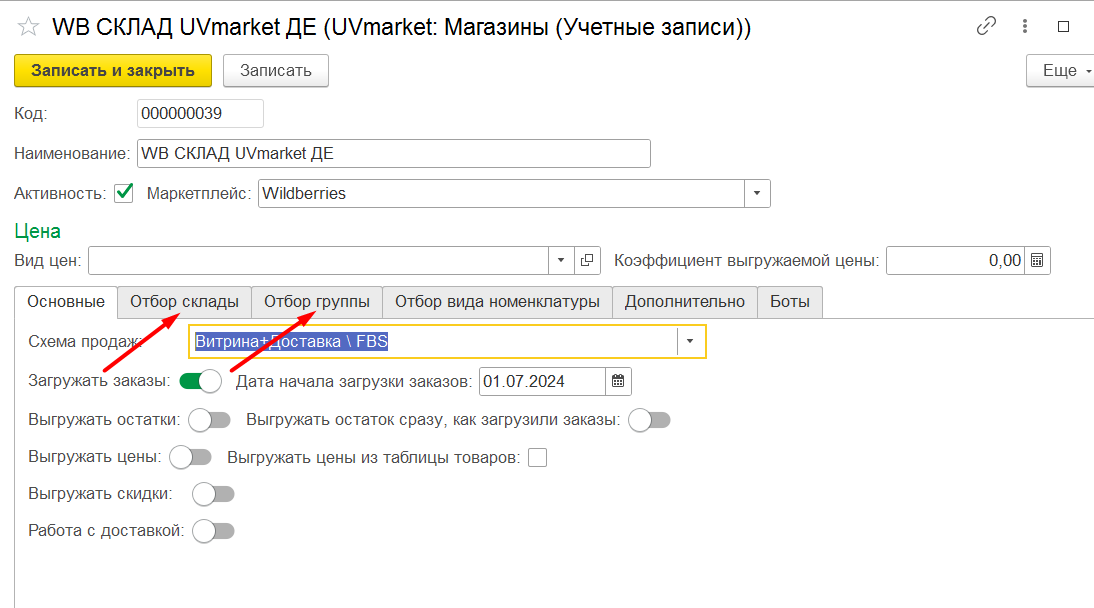This screenshot has width=1094, height=608.
Task: Click the Записать button
Action: pos(276,71)
